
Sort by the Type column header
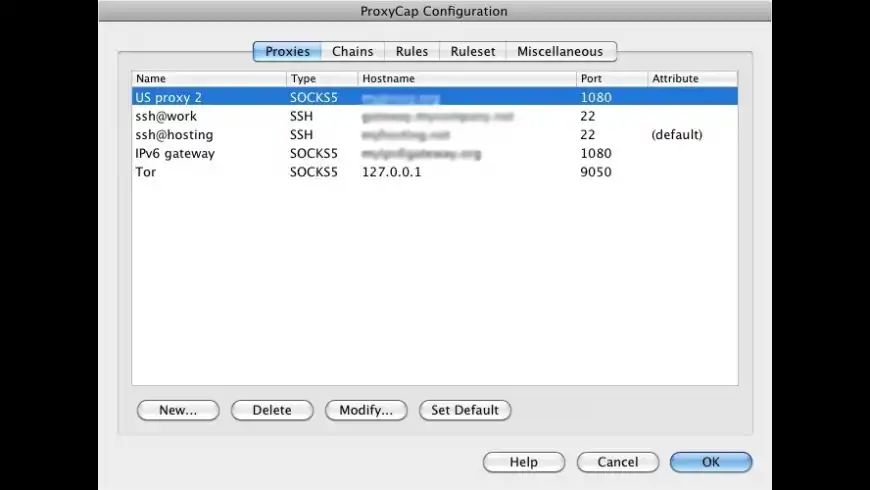pyautogui.click(x=322, y=78)
